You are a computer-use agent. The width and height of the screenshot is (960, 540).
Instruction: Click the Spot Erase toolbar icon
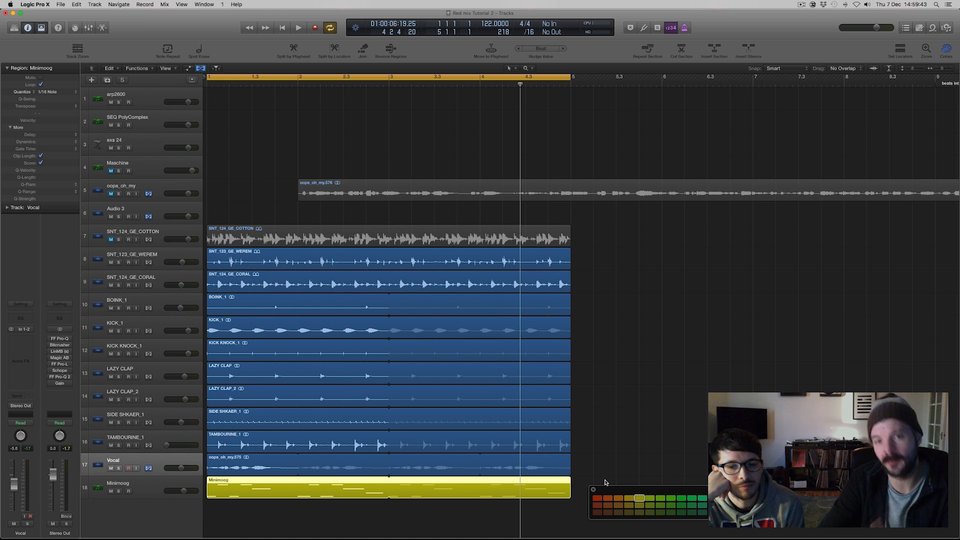tap(199, 50)
